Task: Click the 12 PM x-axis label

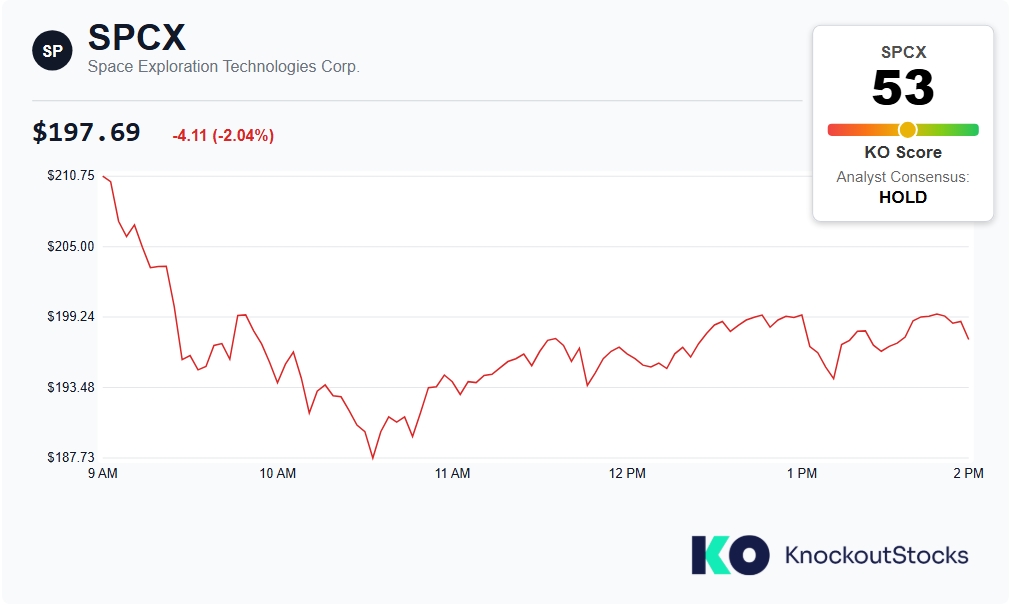Action: click(x=627, y=473)
